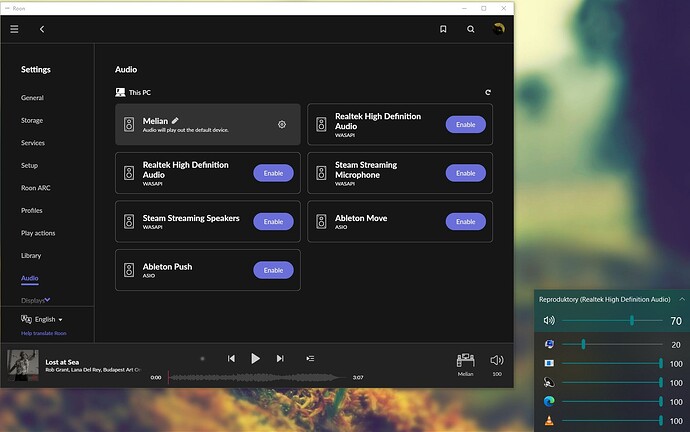690x432 pixels.
Task: Collapse the volume mixer panel chevron
Action: click(x=682, y=299)
